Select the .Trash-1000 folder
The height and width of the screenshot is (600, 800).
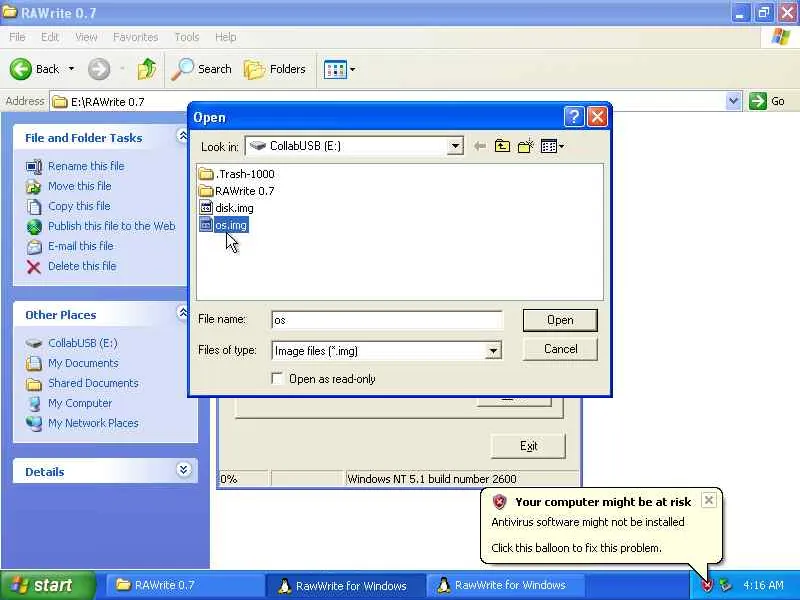[237, 174]
